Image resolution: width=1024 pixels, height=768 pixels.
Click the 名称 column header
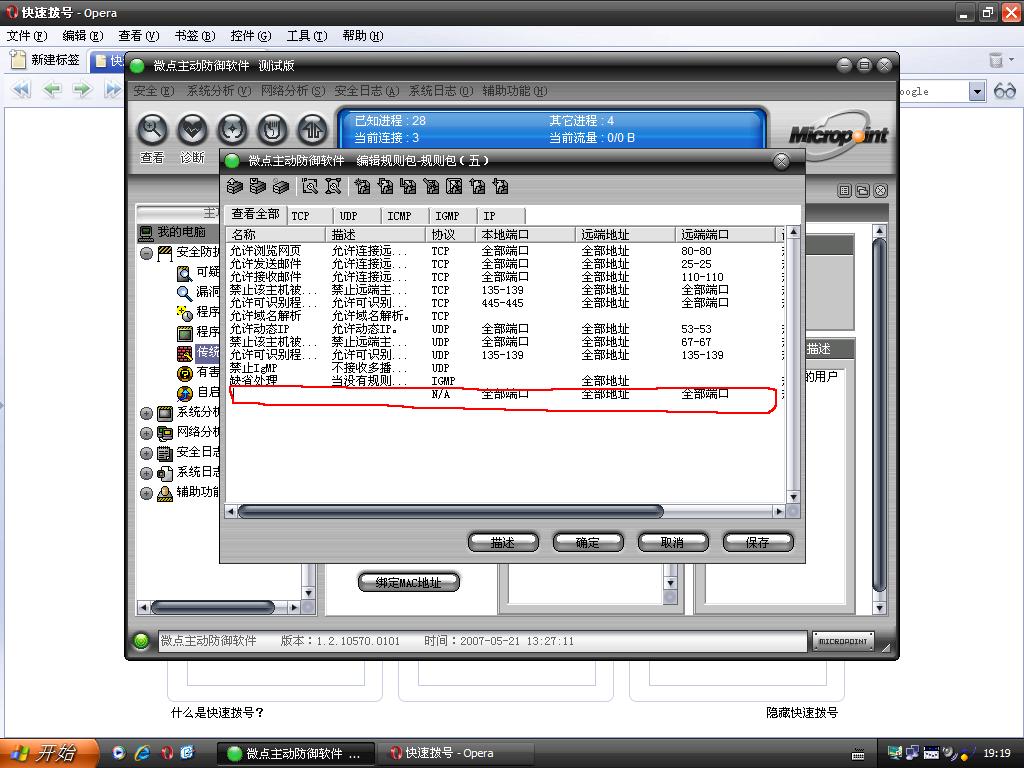275,234
